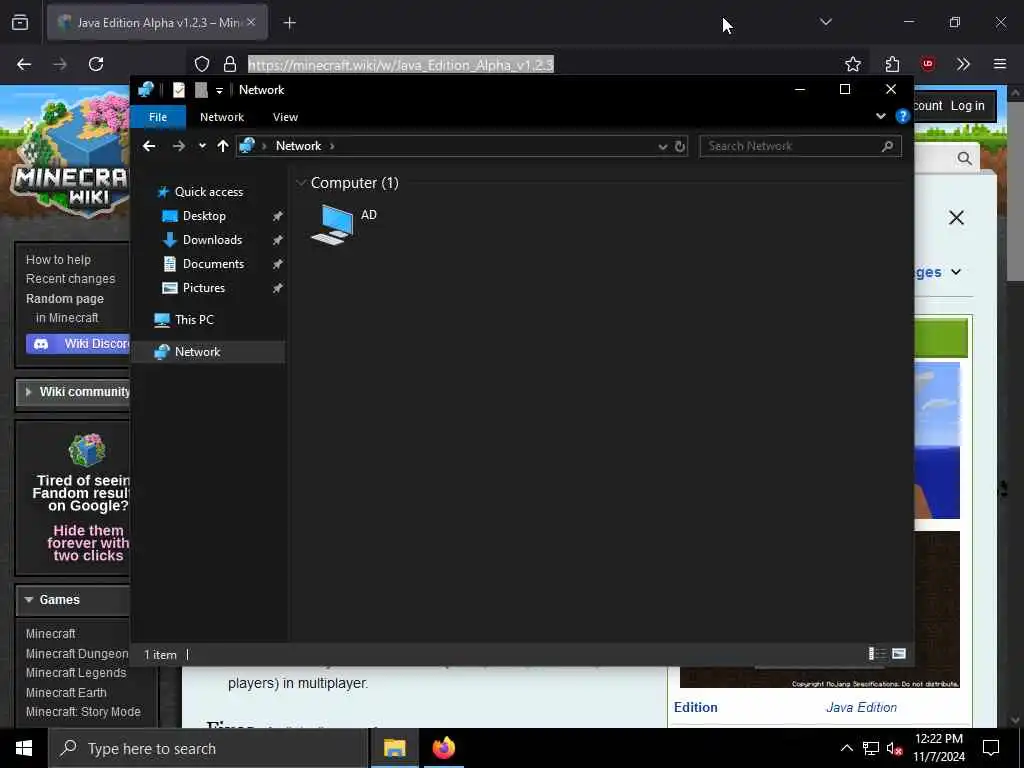Open Firefox extensions puzzle icon
The height and width of the screenshot is (768, 1024).
click(x=892, y=64)
